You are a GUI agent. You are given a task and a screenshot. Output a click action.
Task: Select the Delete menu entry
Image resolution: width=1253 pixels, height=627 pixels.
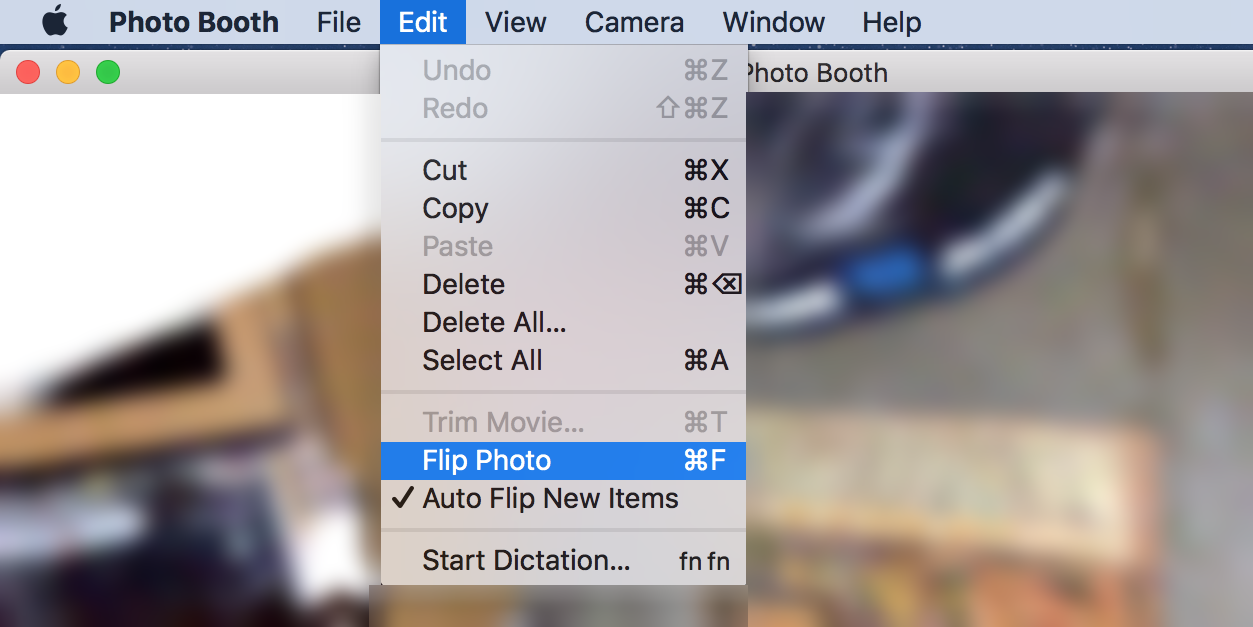(563, 284)
